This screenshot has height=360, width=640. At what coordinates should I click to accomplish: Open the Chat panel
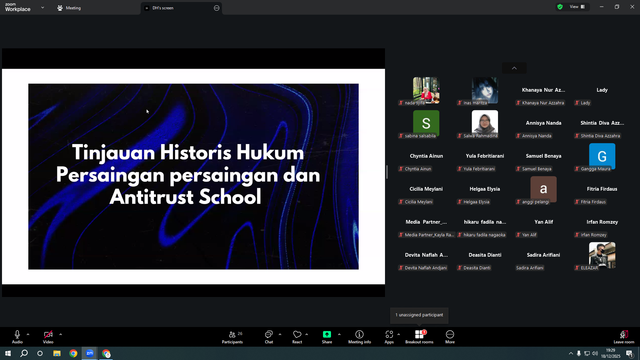click(269, 337)
